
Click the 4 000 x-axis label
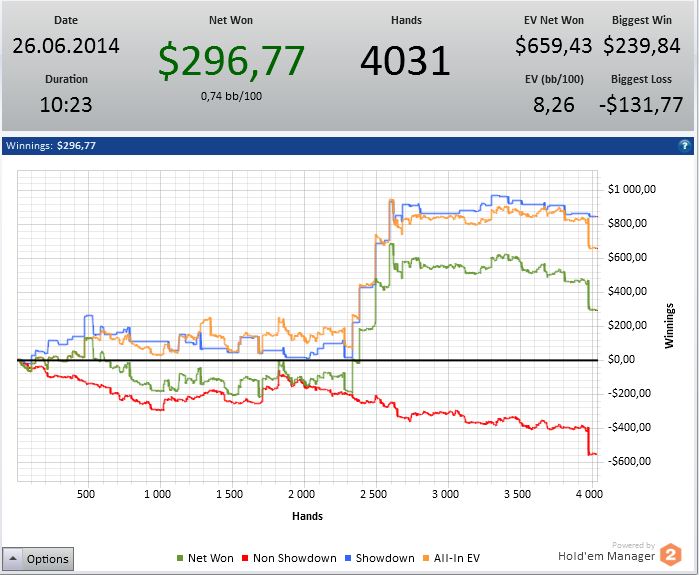pos(589,494)
